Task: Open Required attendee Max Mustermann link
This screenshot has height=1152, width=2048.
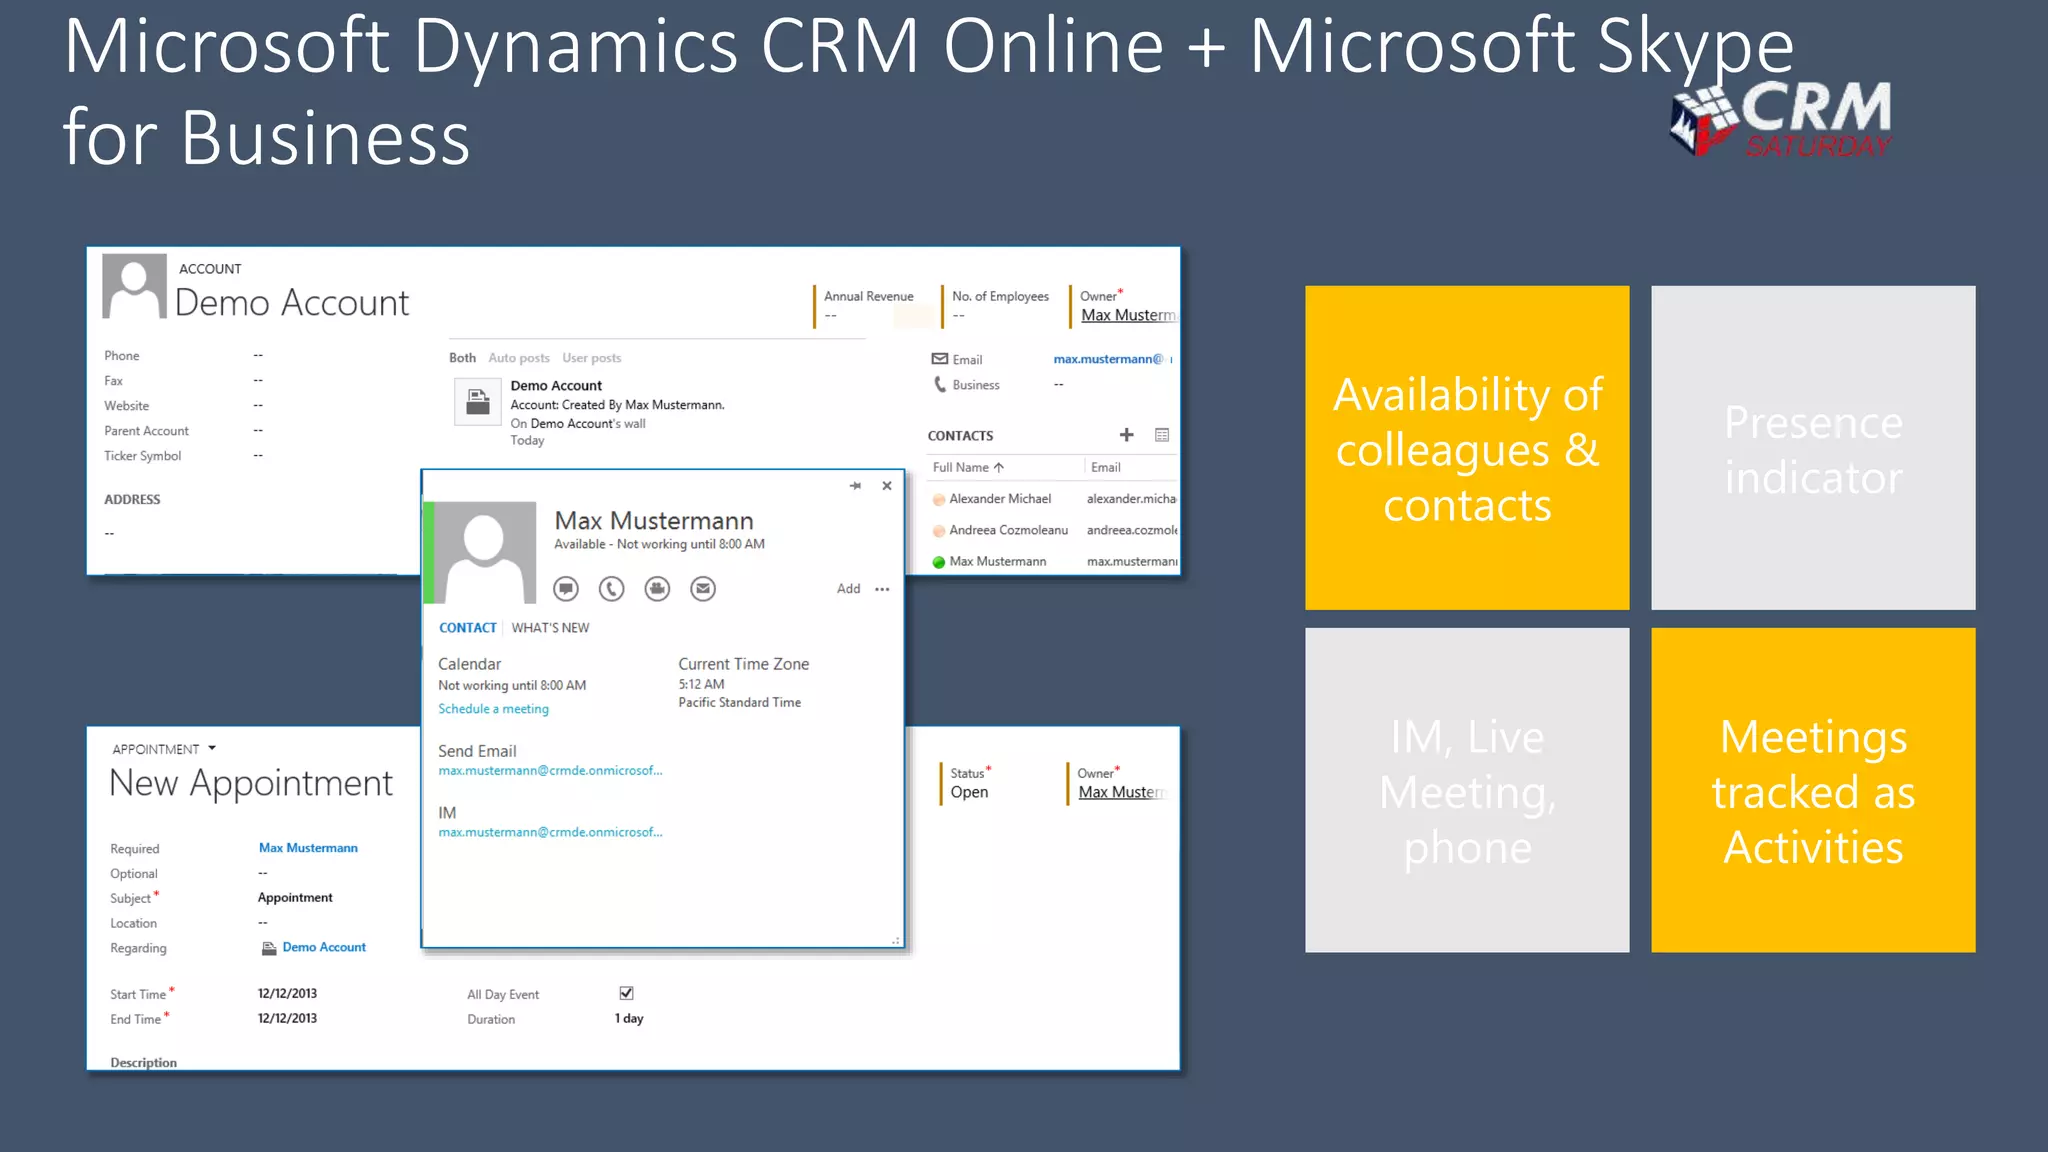Action: click(308, 848)
